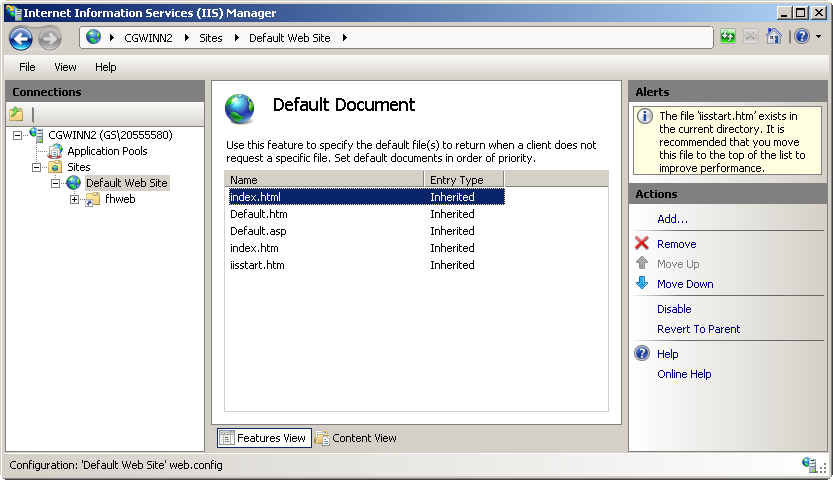
Task: Select the Default.asp row
Action: [x=367, y=231]
